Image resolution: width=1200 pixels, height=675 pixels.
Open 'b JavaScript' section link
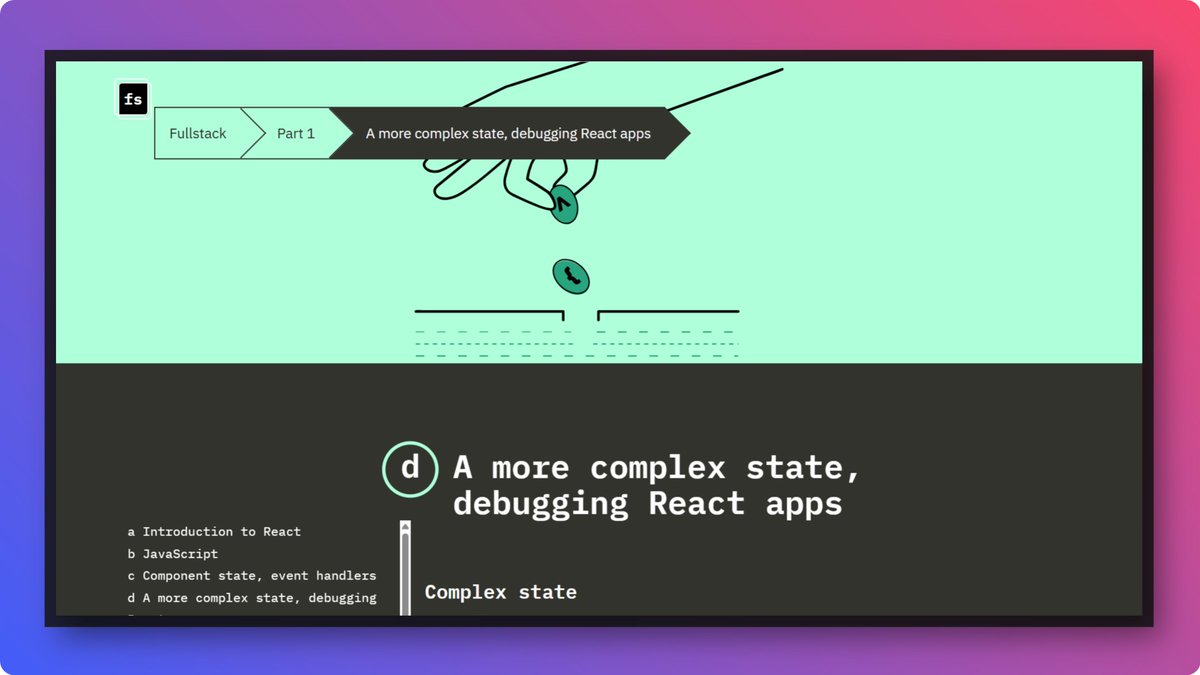(x=173, y=554)
